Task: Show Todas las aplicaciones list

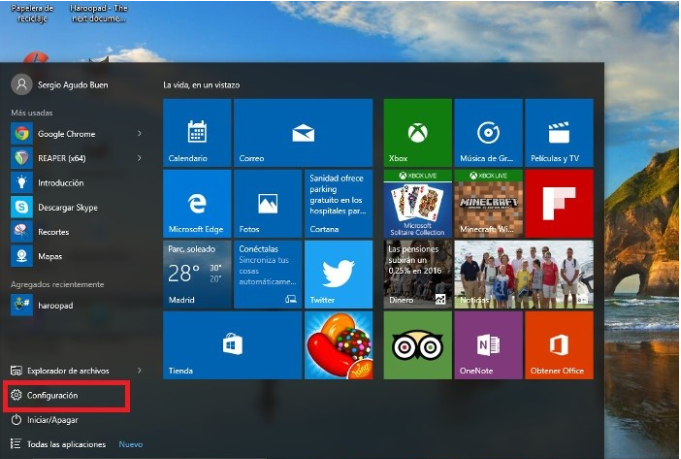Action: [x=58, y=444]
